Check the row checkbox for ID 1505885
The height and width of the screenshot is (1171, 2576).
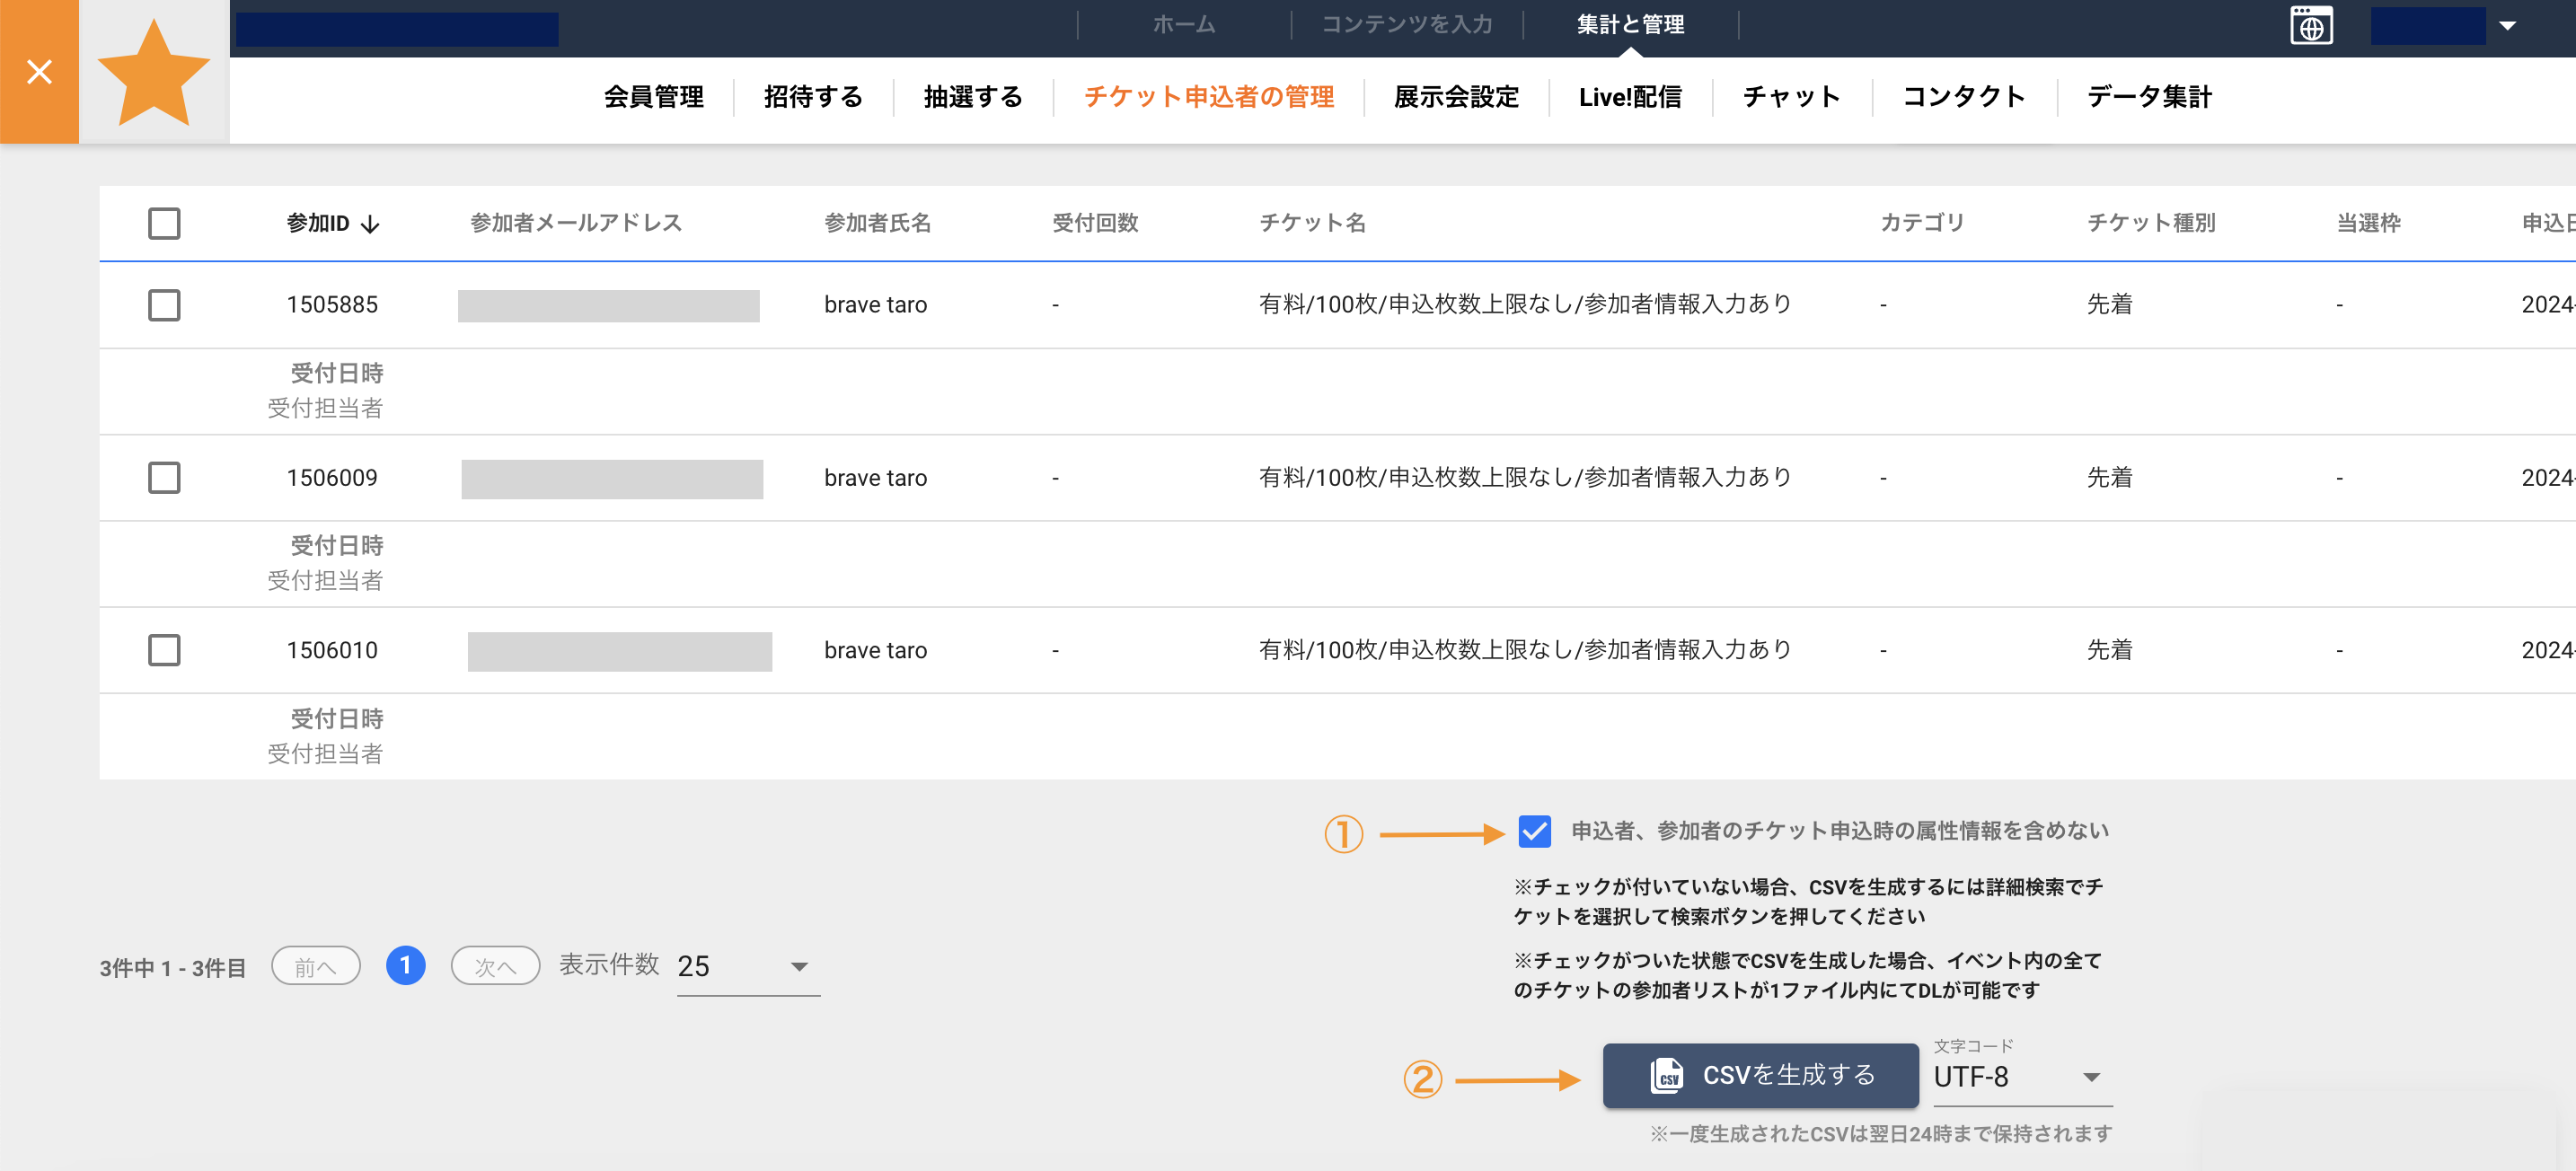[164, 305]
